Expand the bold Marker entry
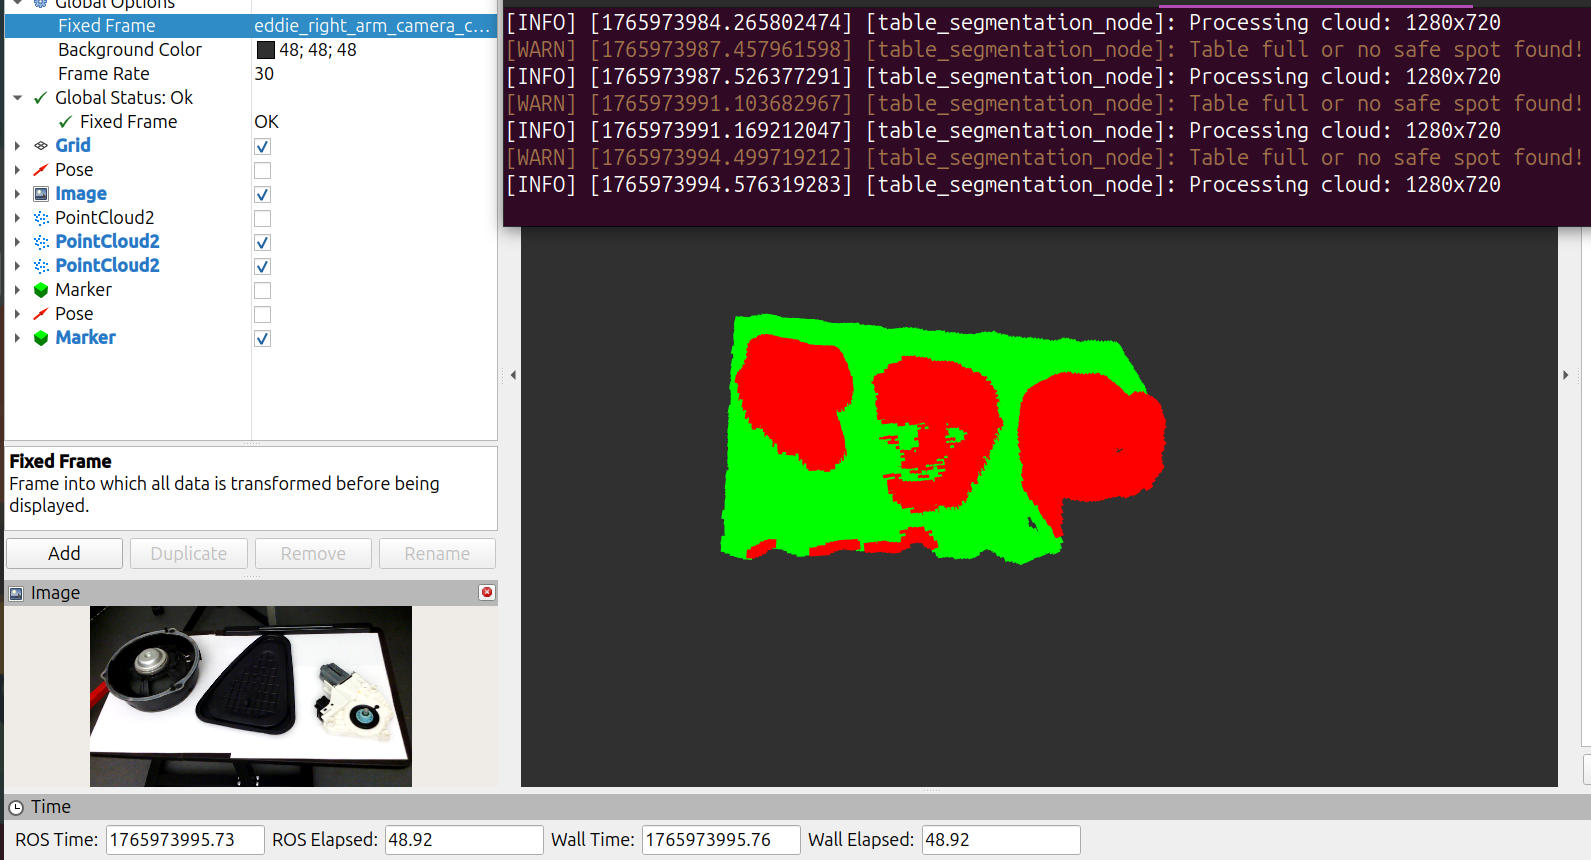1591x860 pixels. (x=17, y=338)
